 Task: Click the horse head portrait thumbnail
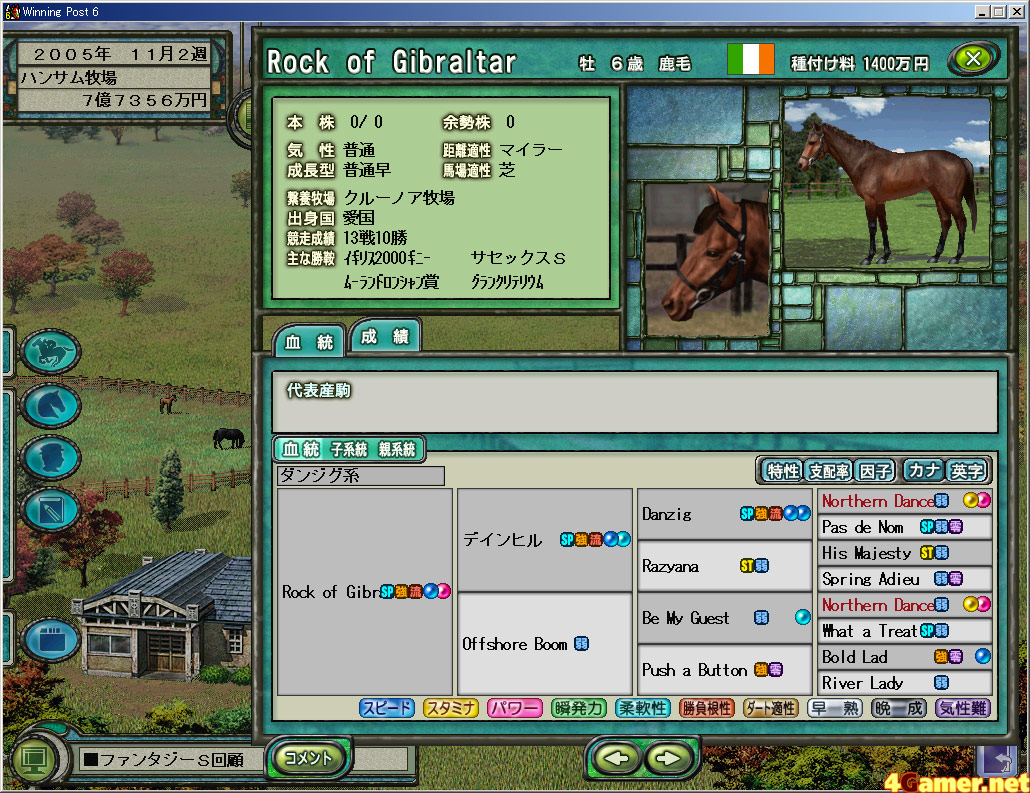706,260
